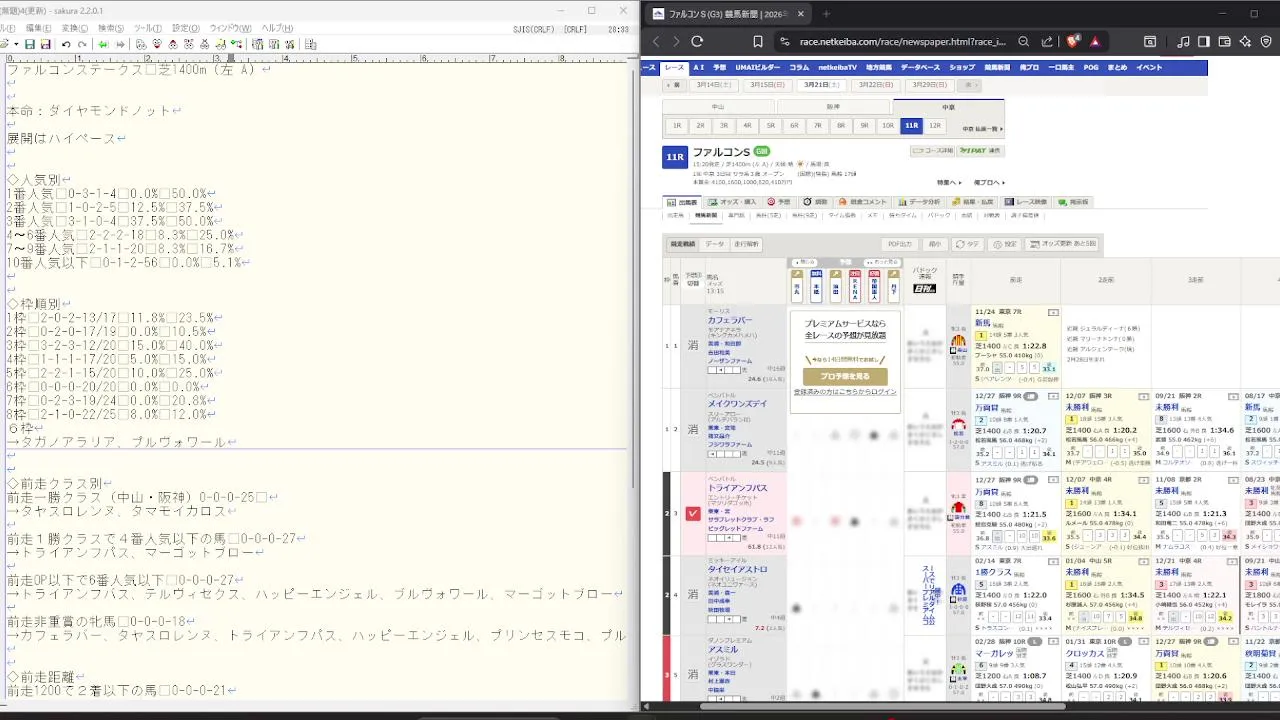Viewport: 1280px width, 720px height.
Task: Click プロ予想を見る gold button
Action: pyautogui.click(x=845, y=377)
